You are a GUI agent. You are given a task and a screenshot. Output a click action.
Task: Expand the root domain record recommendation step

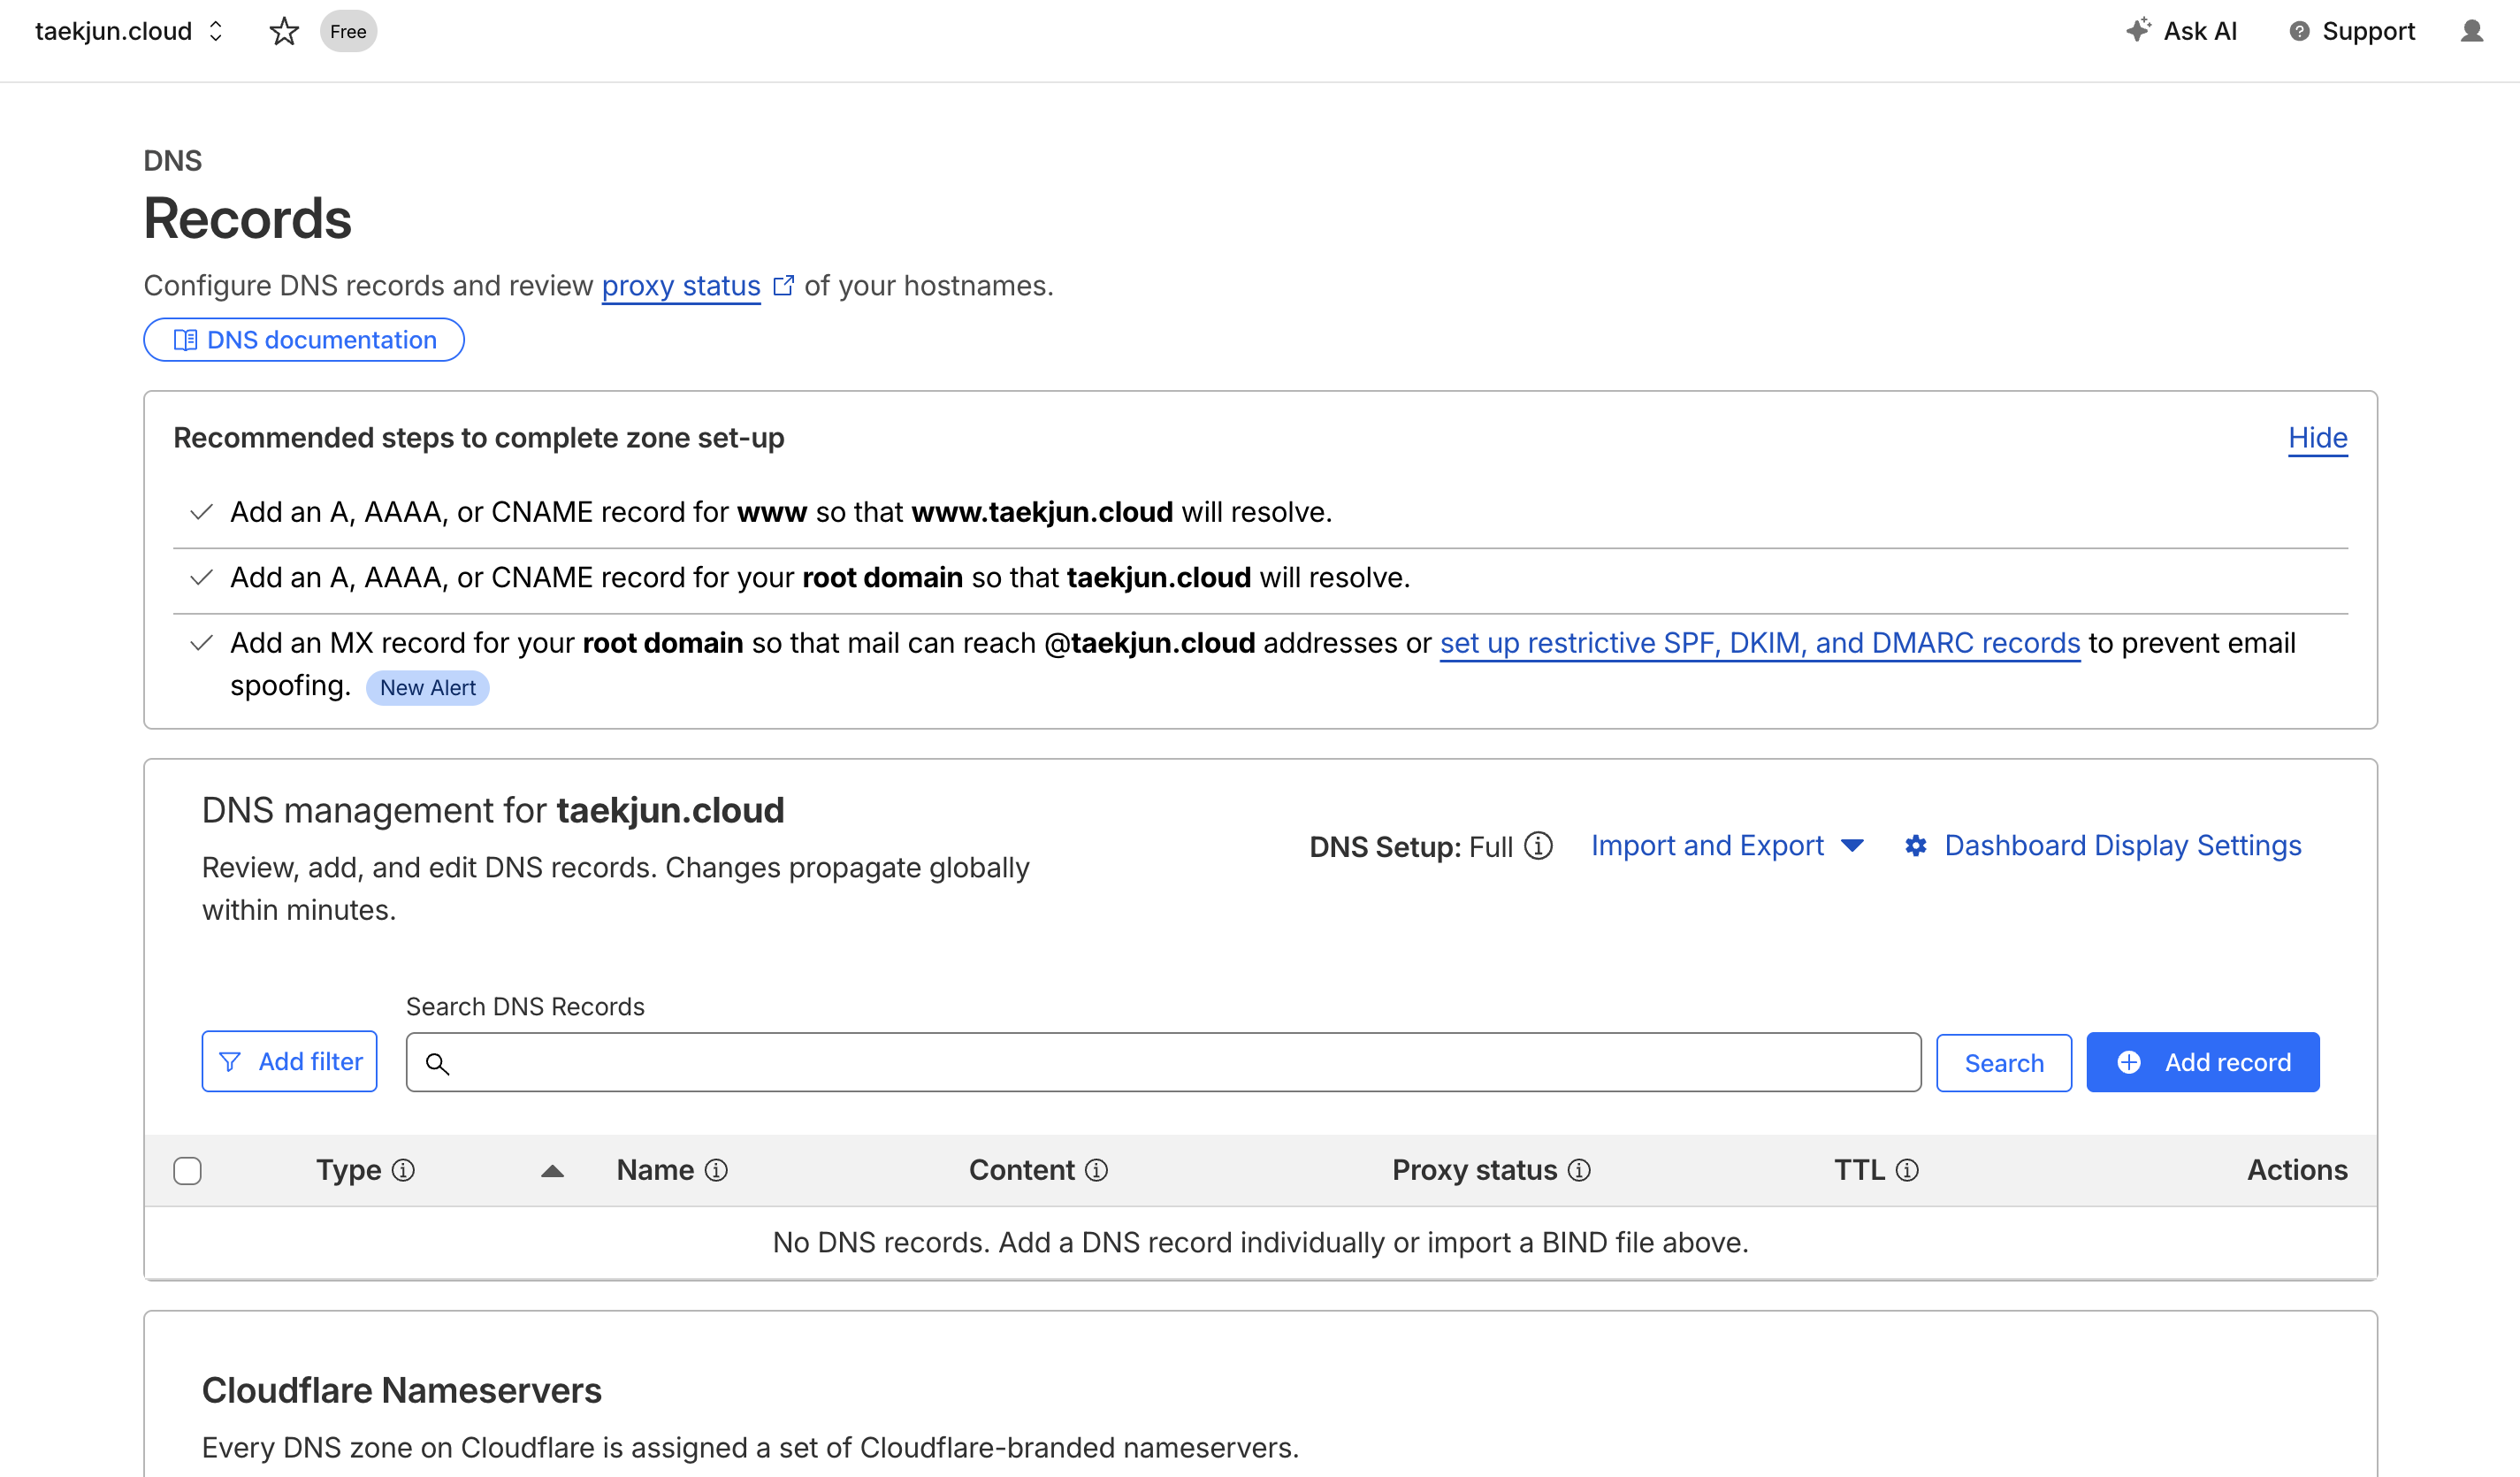point(1260,578)
